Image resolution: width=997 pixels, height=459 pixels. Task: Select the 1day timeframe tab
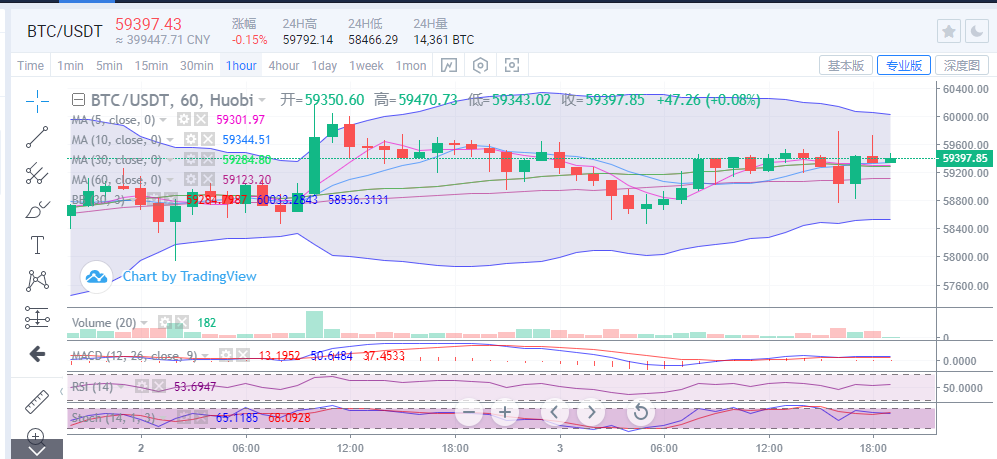point(324,66)
